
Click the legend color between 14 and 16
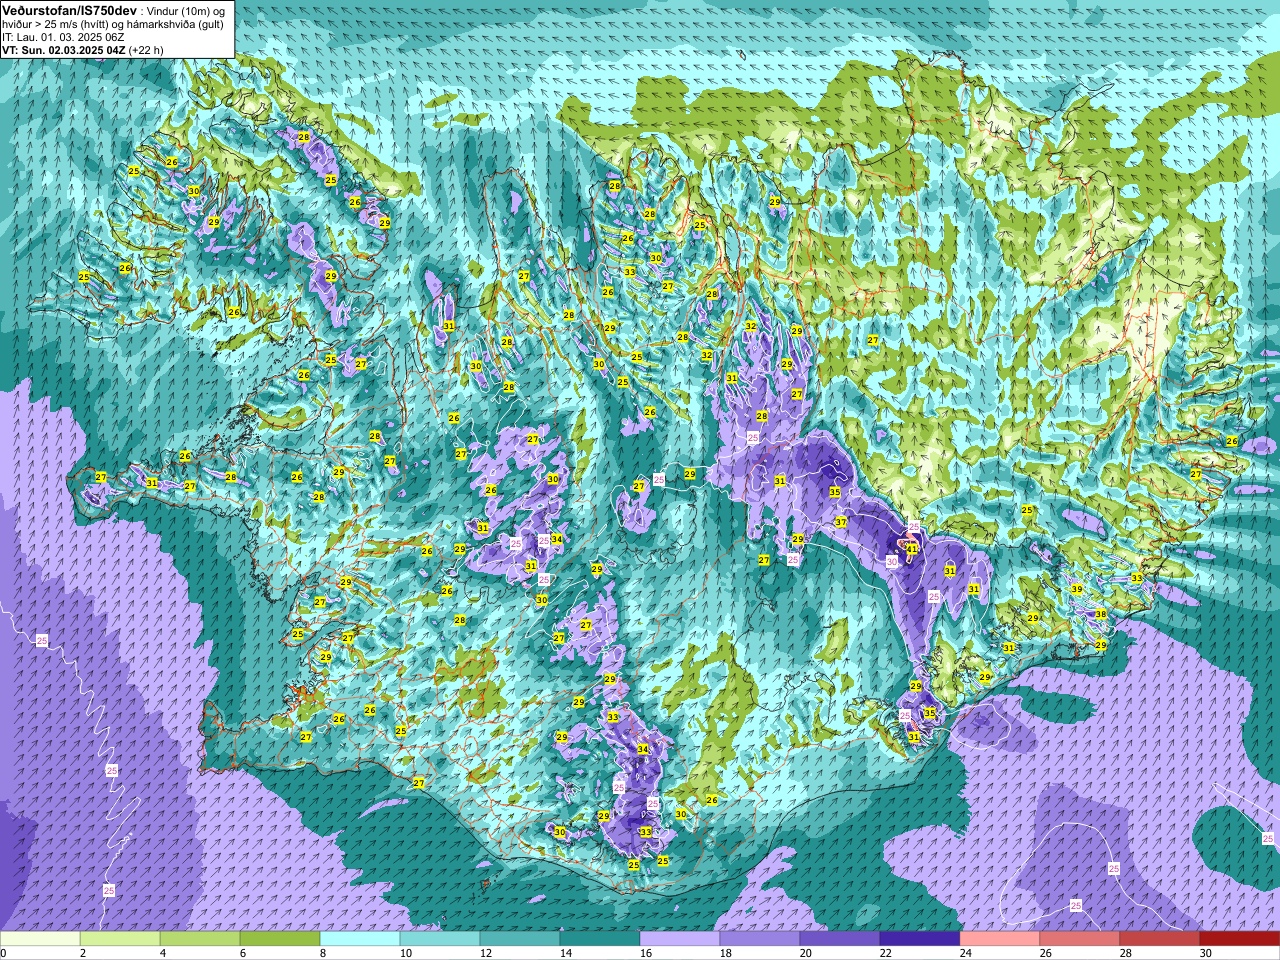pyautogui.click(x=600, y=939)
